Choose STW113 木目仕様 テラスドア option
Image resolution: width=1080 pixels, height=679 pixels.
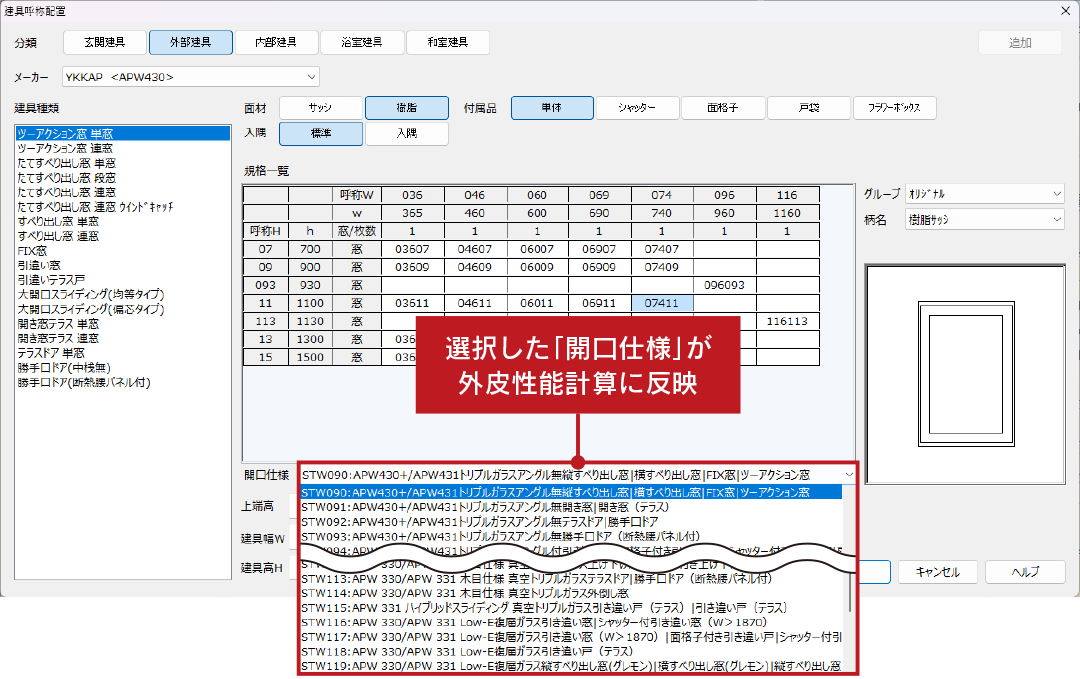[571, 578]
